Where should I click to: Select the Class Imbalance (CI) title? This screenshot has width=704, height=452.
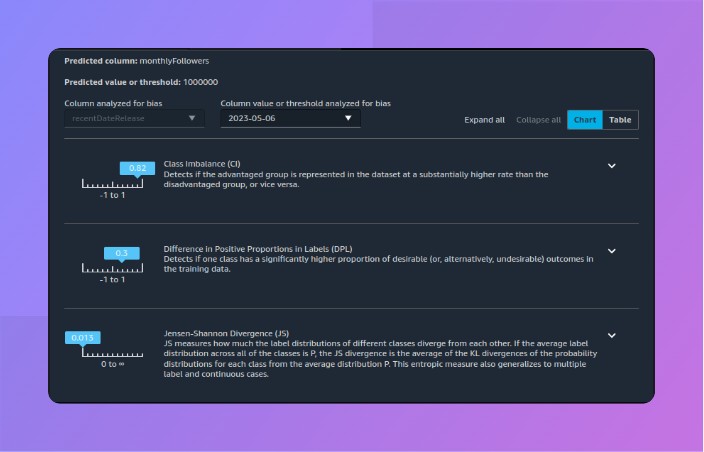[x=201, y=163]
